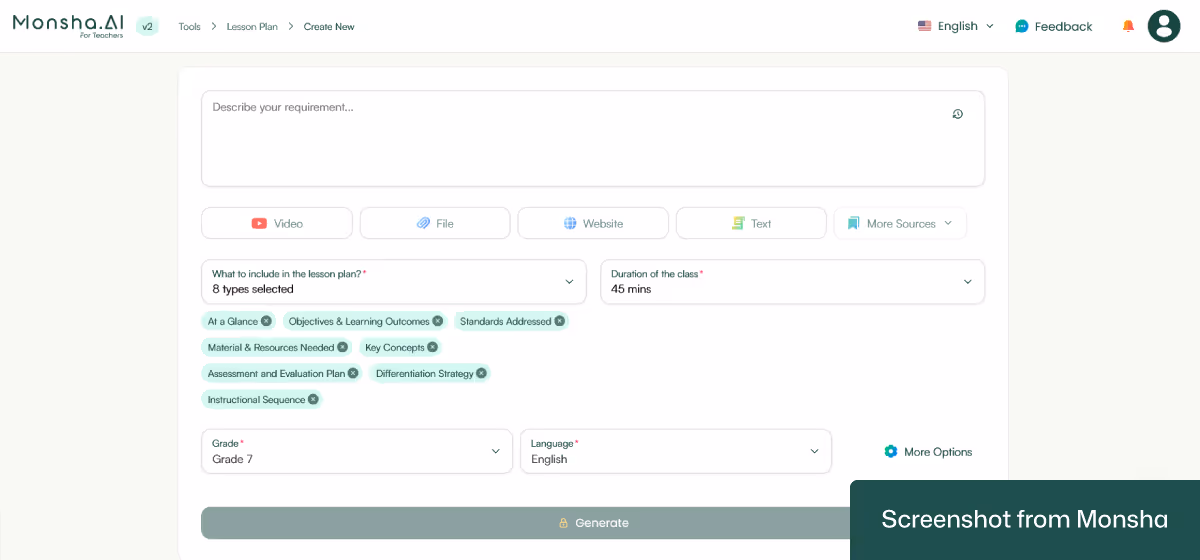Add a Video source

click(x=277, y=223)
